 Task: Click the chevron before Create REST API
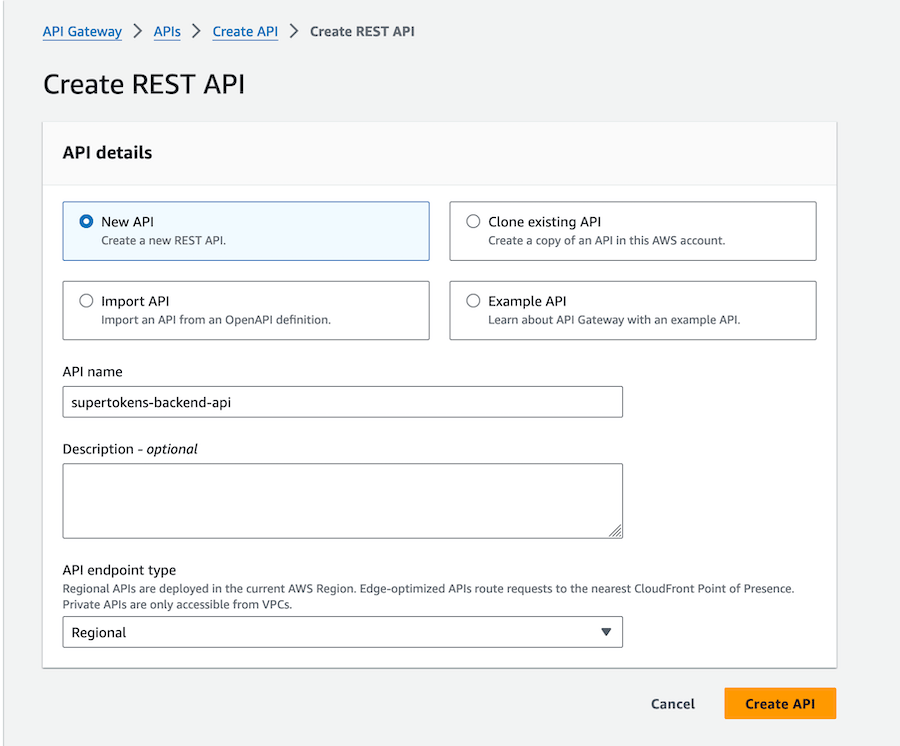pyautogui.click(x=290, y=31)
